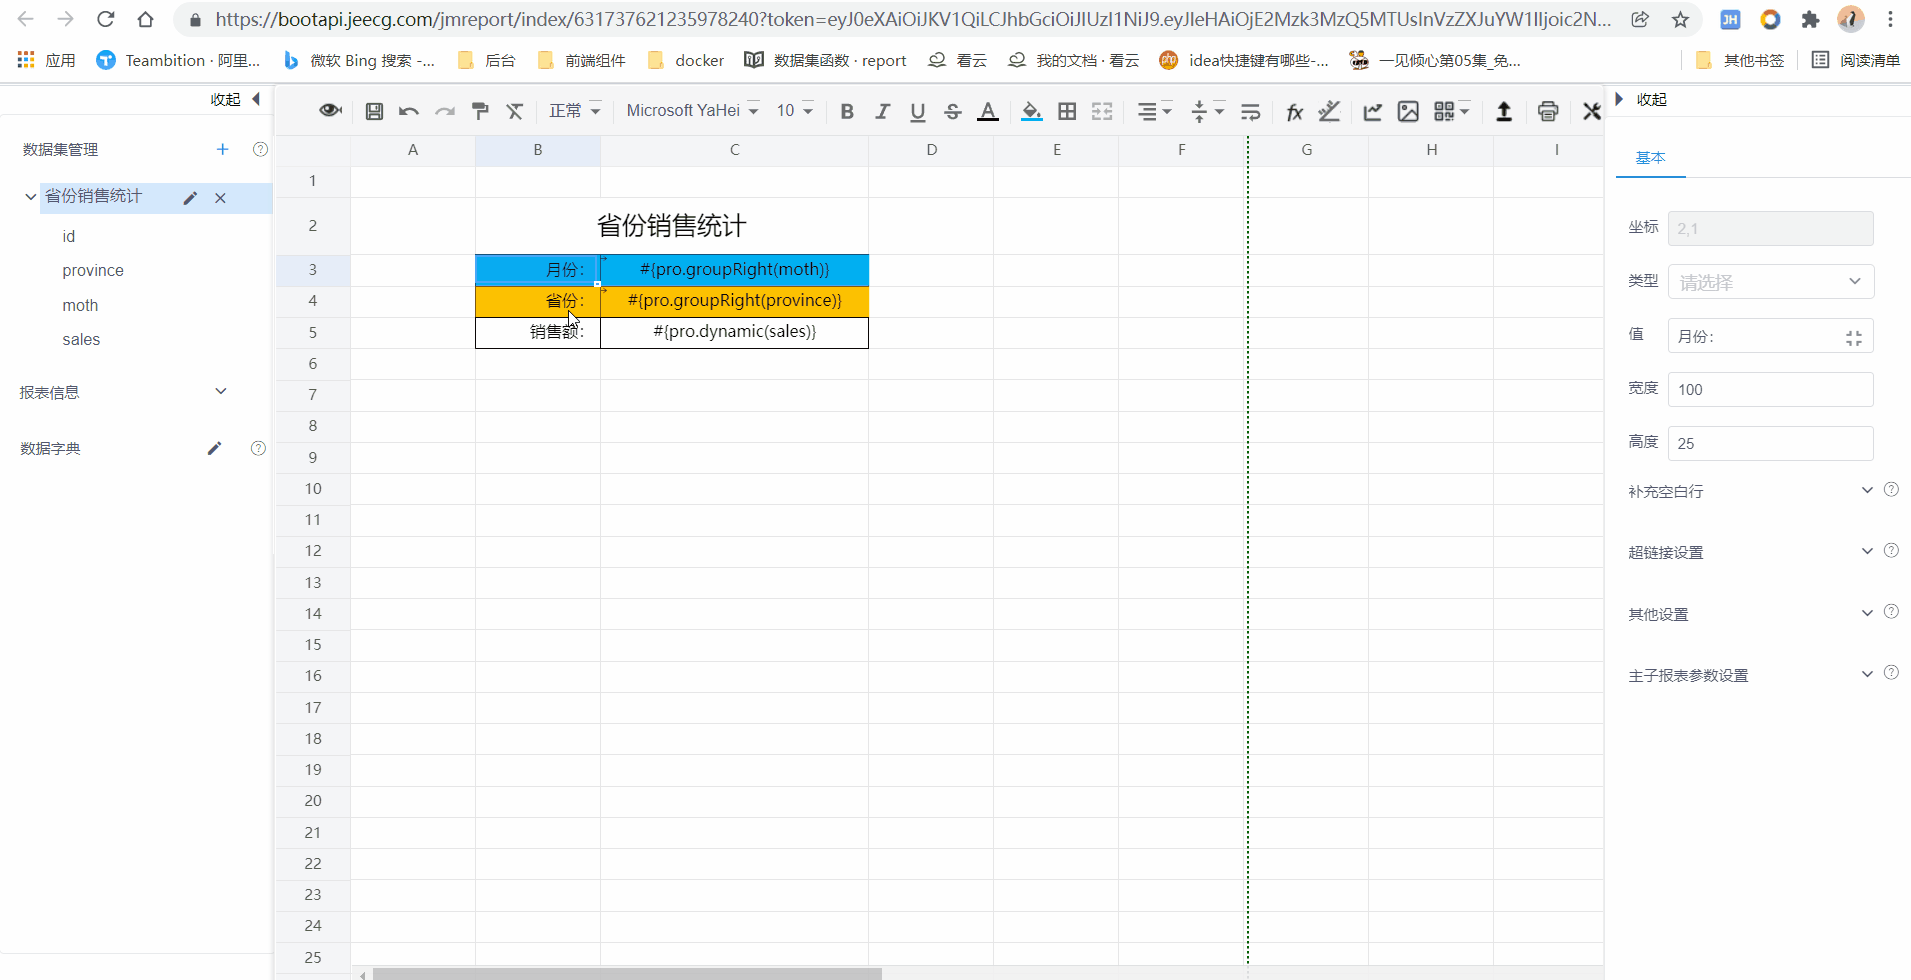Open vertical alignment dropdown
The height and width of the screenshot is (980, 1911).
point(1207,111)
